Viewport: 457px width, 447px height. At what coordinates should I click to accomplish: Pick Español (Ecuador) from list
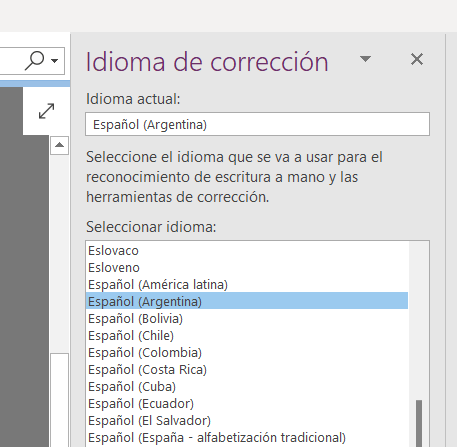[247, 404]
